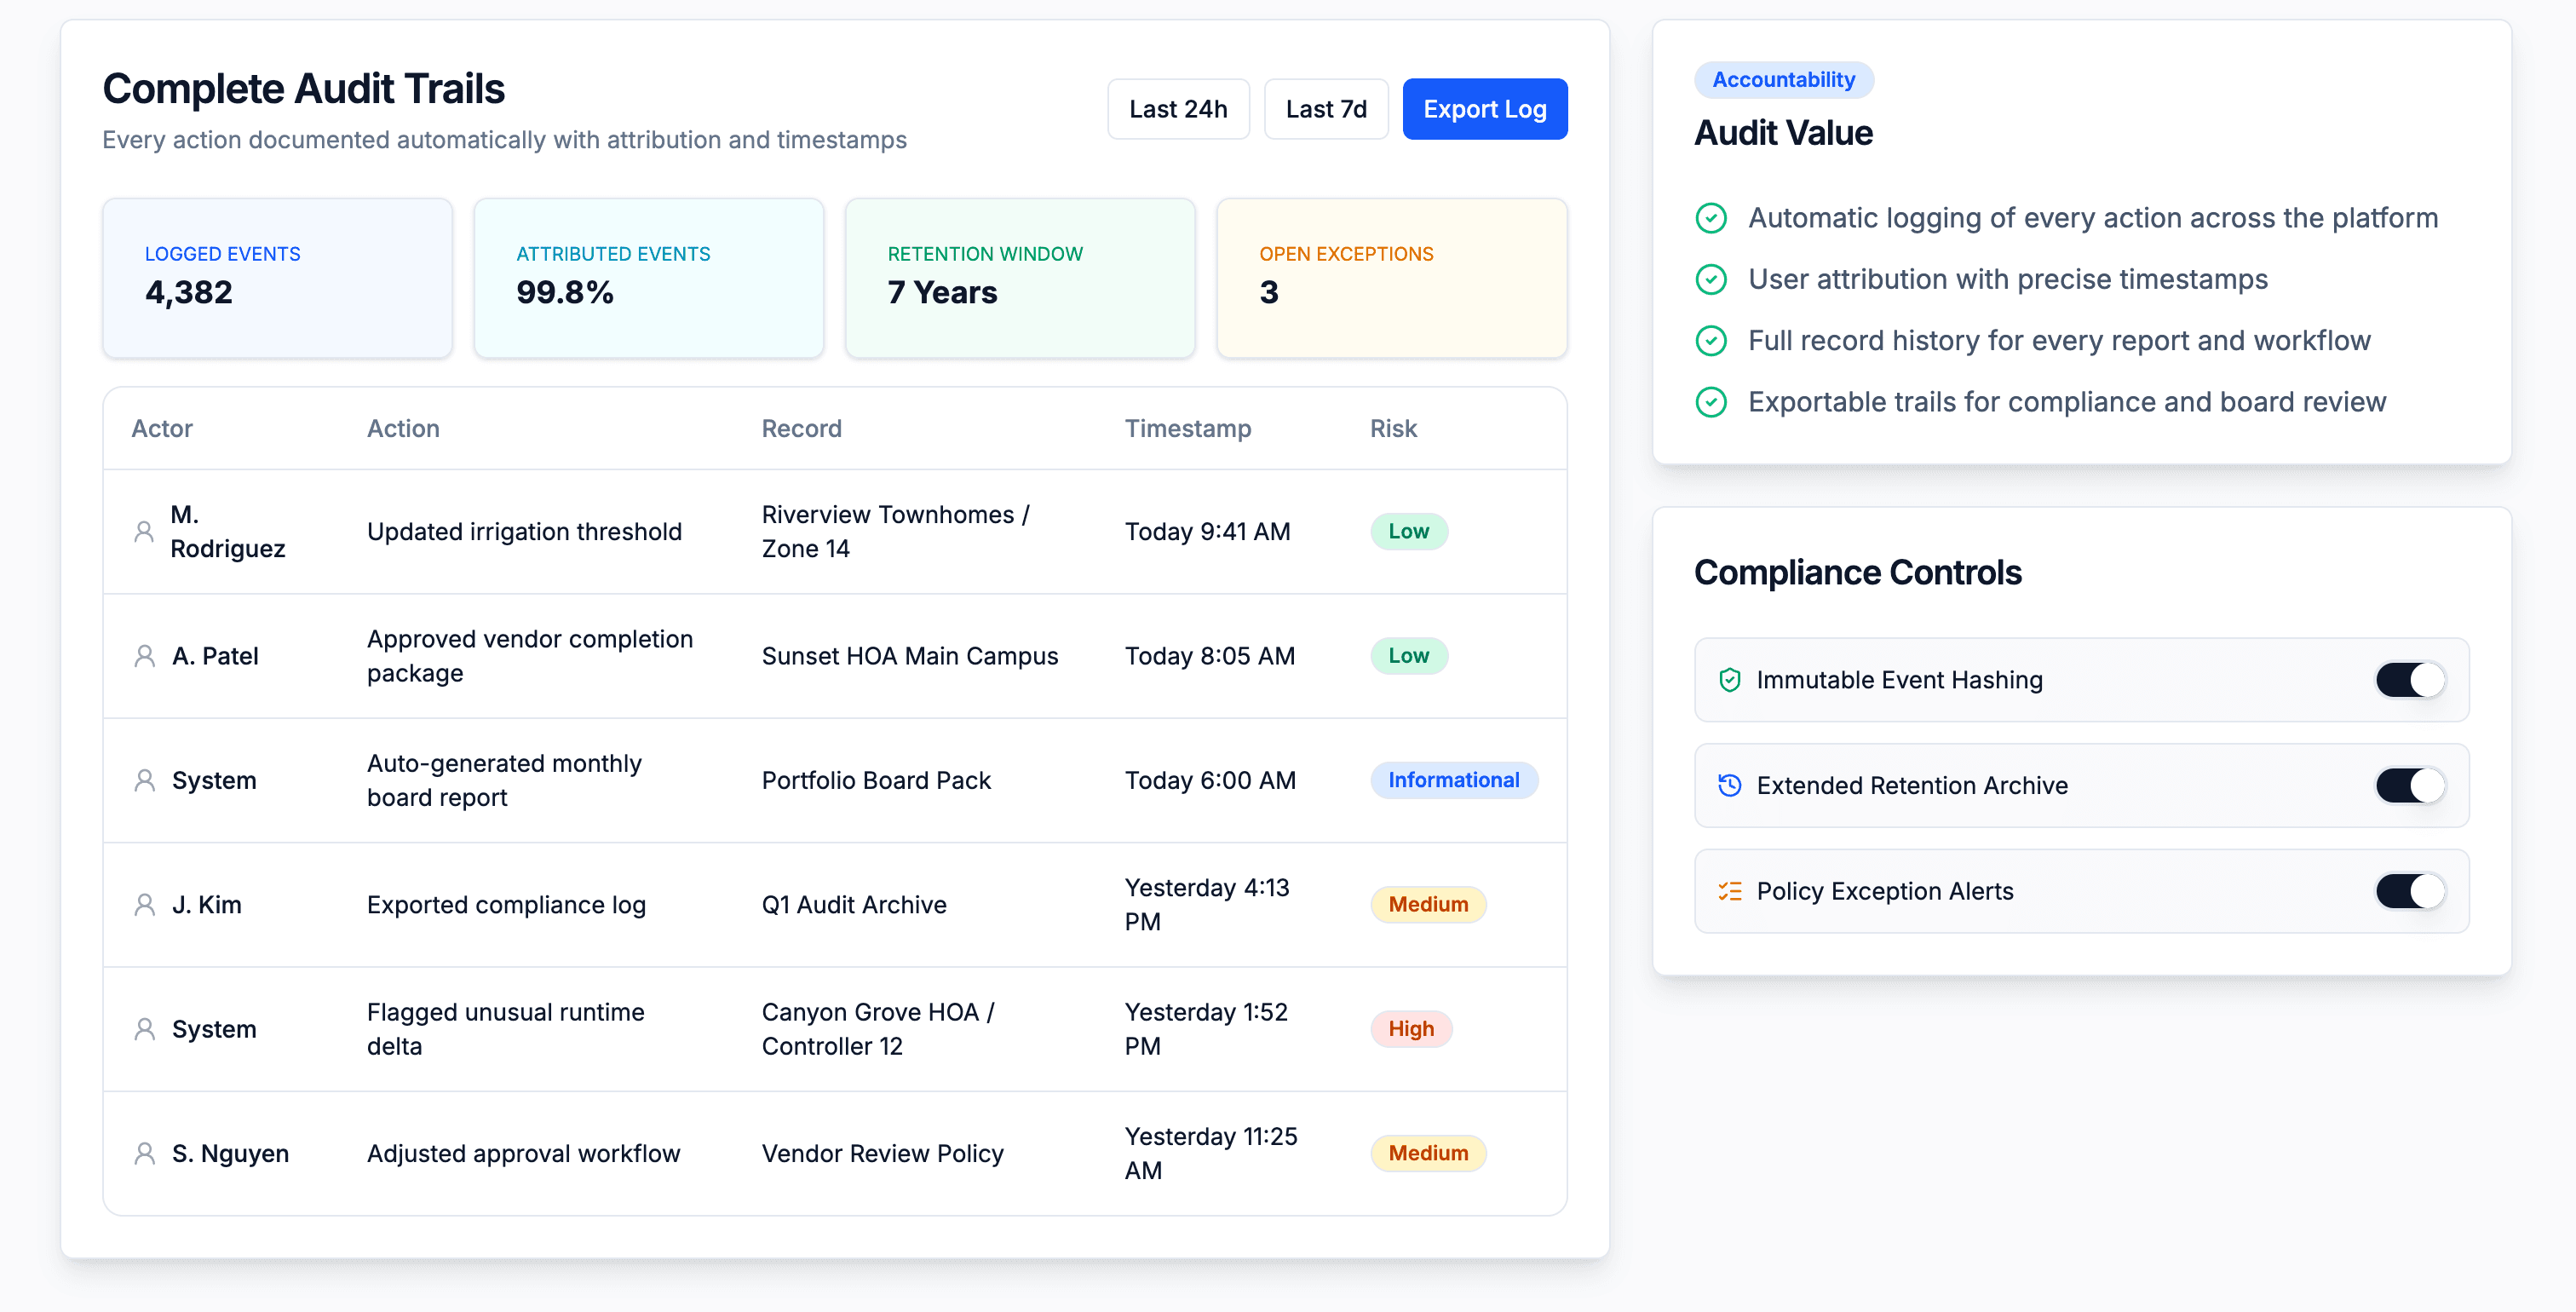Disable Policy Exception Alerts
Image resolution: width=2576 pixels, height=1312 pixels.
(2410, 890)
